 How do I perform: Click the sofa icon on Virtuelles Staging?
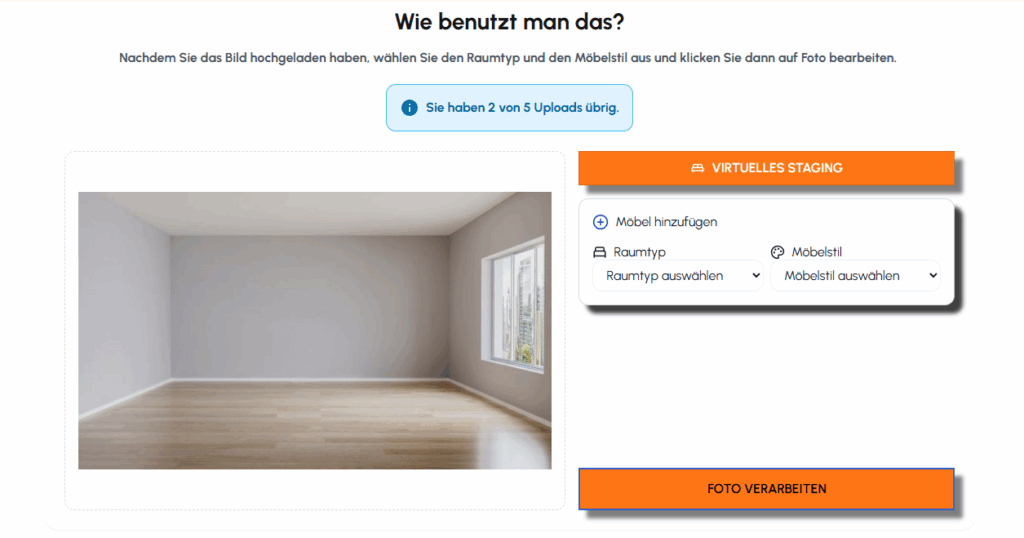point(697,168)
